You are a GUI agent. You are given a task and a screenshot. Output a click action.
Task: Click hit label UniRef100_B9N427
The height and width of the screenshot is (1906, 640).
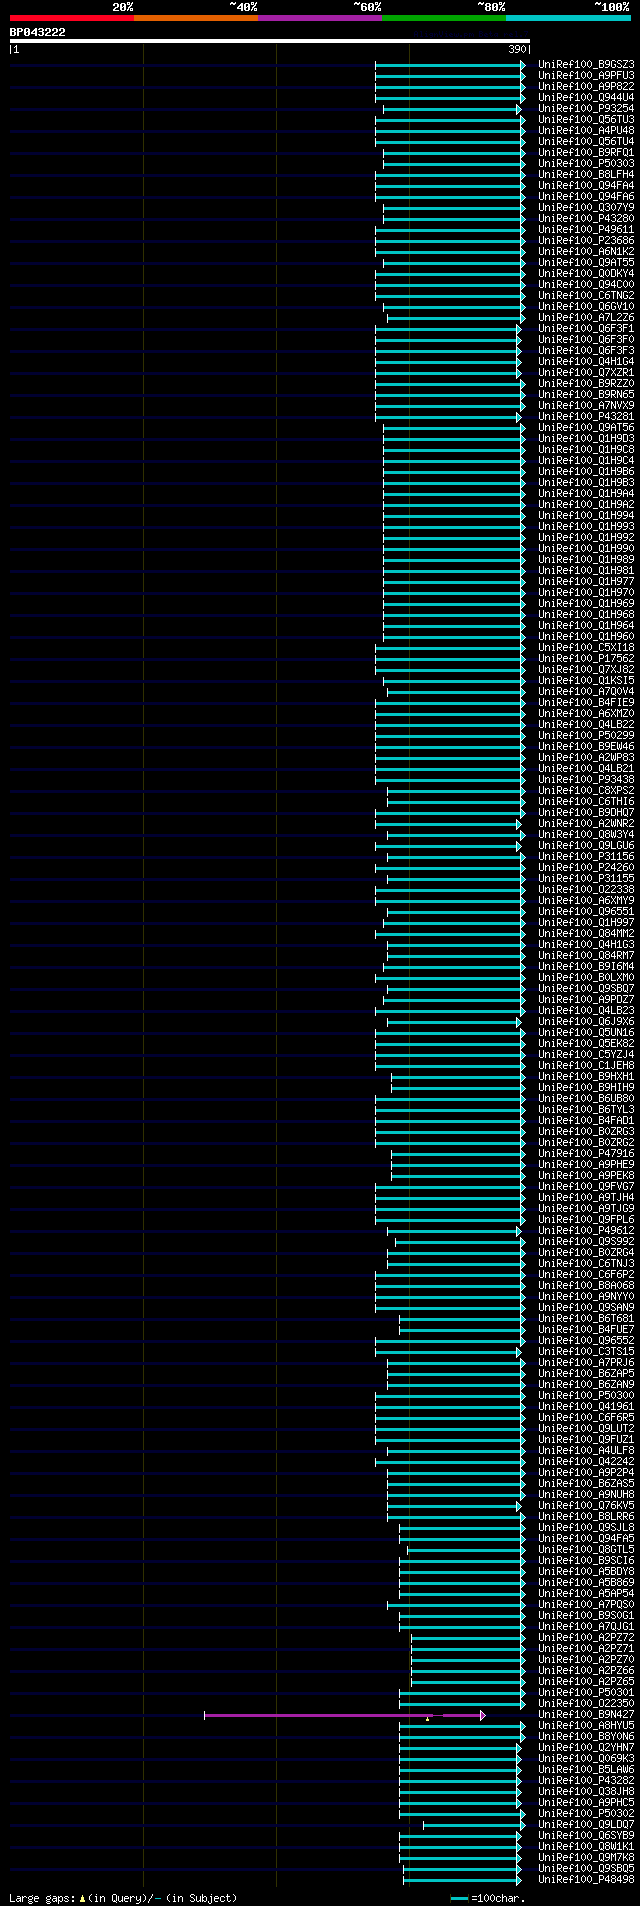coord(586,1715)
